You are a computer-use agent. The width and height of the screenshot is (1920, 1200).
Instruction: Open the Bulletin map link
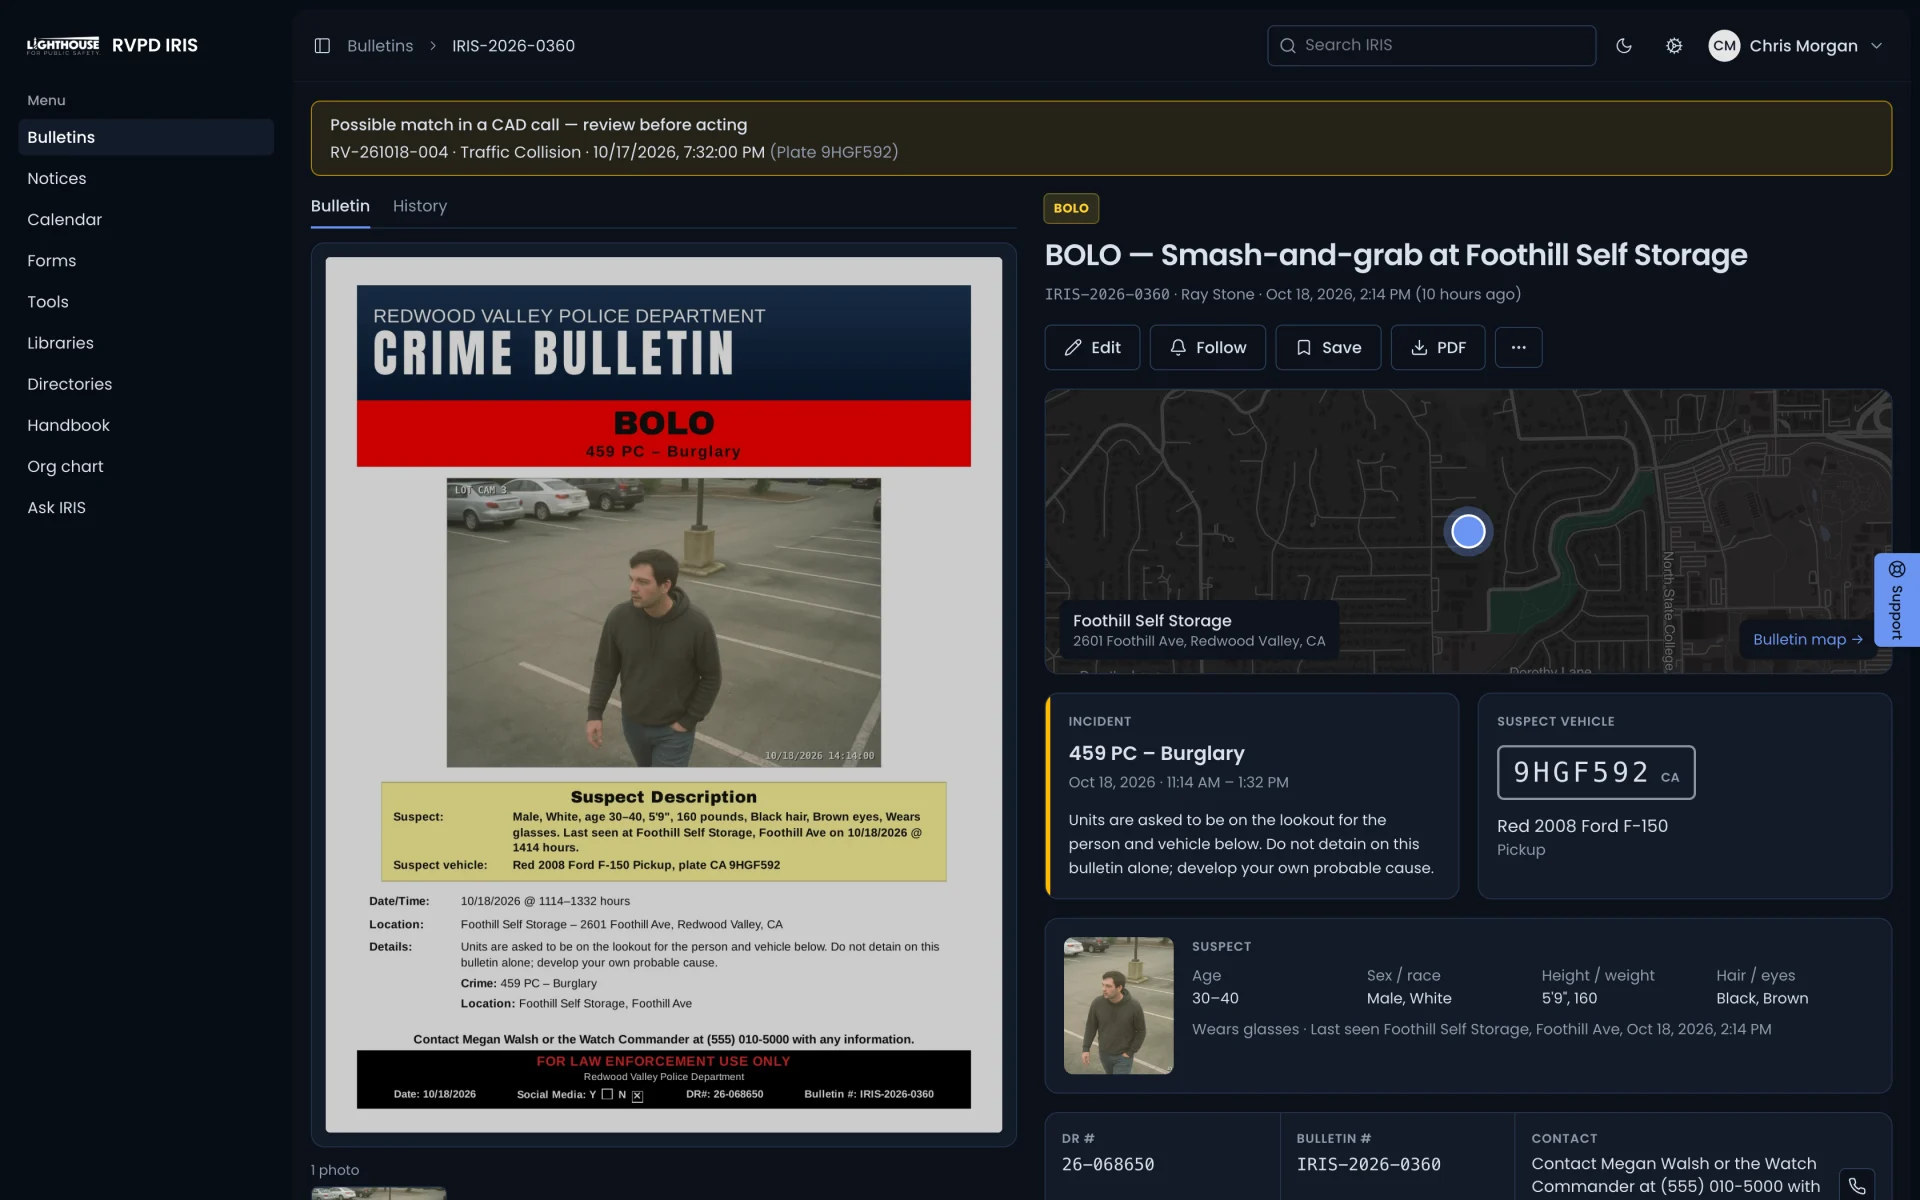[1808, 639]
